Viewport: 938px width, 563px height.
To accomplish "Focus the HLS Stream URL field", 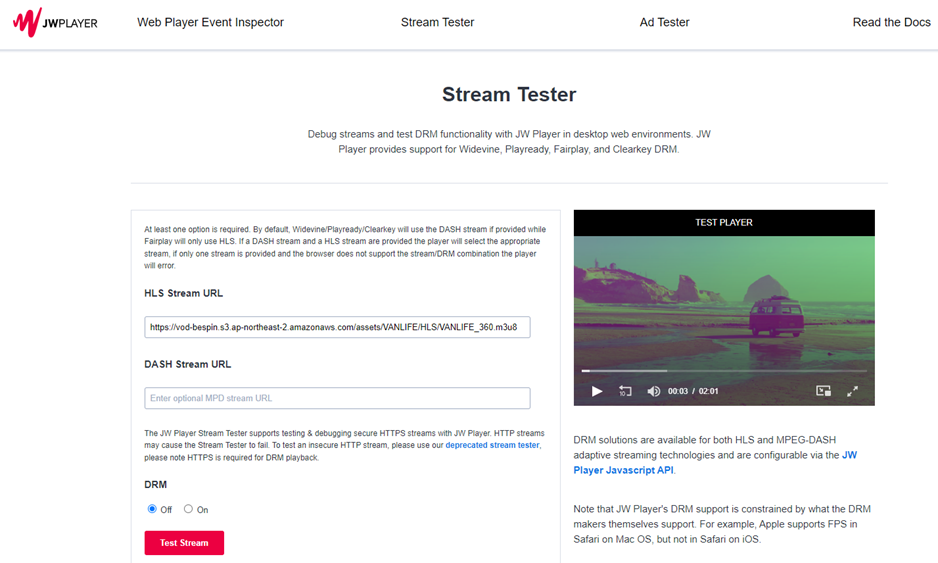I will pyautogui.click(x=337, y=327).
